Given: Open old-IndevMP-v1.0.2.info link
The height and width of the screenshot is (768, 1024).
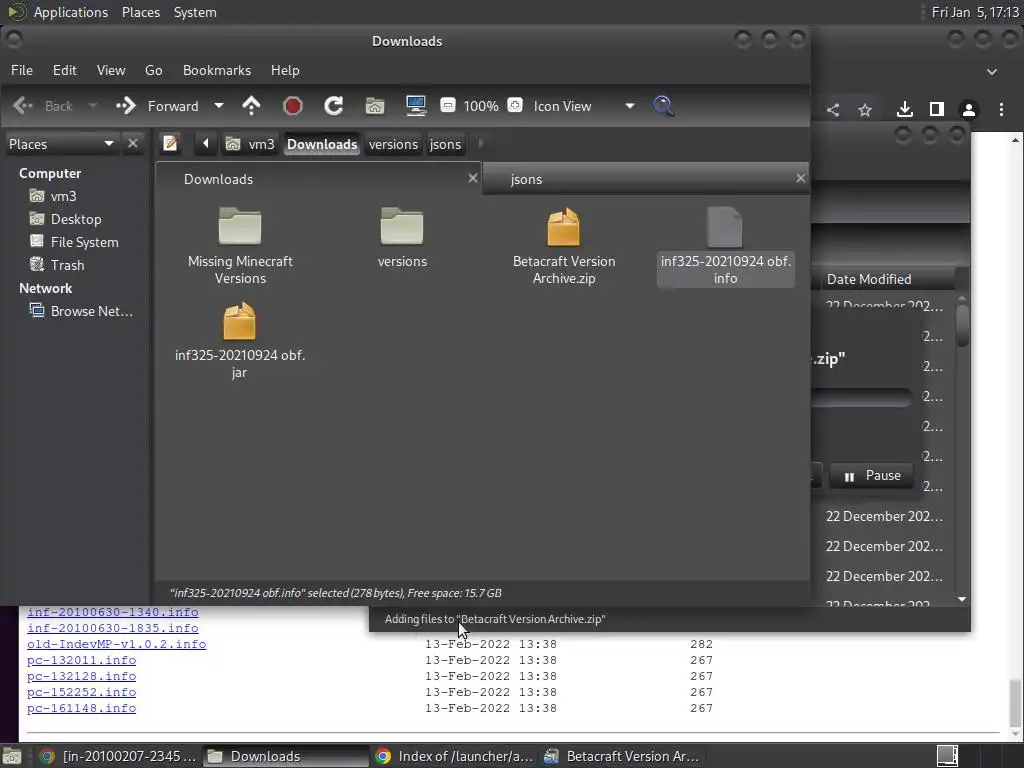Looking at the screenshot, I should [x=116, y=644].
